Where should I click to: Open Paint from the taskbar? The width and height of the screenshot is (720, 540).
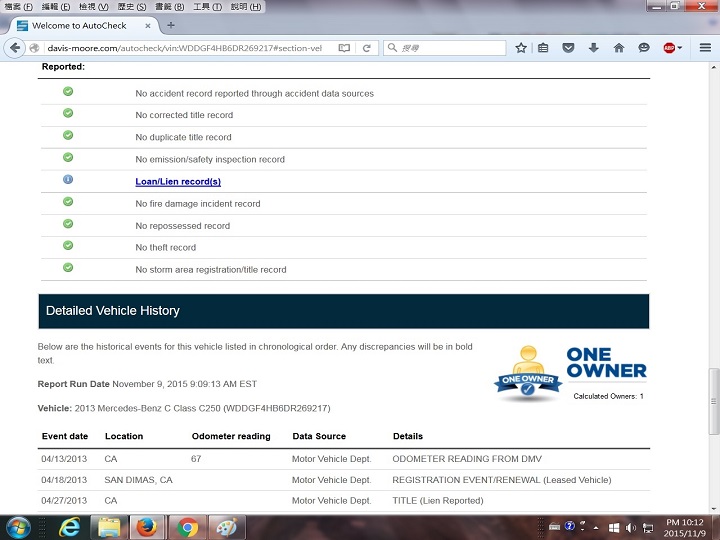point(227,528)
